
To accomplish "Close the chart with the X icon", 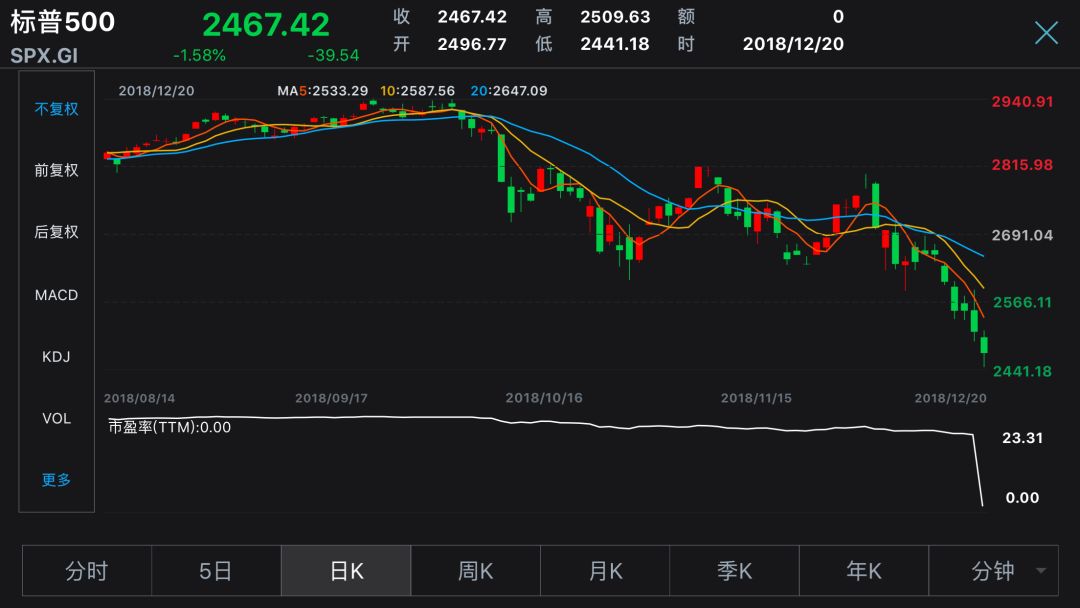I will click(1046, 32).
